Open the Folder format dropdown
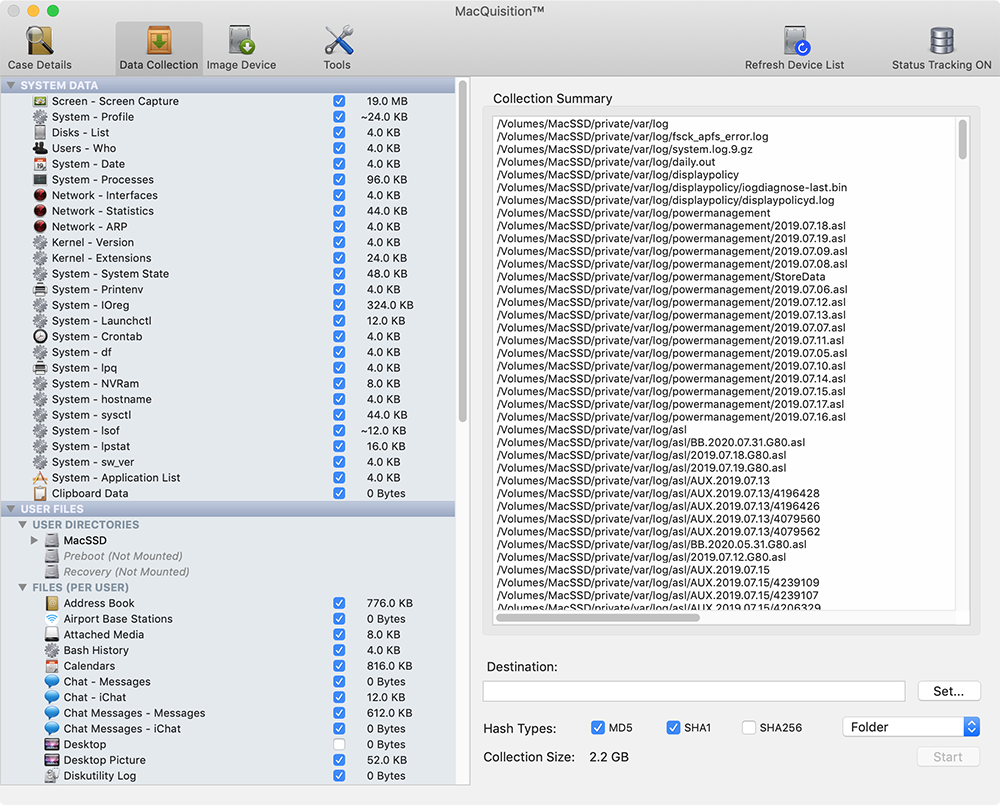 coord(911,727)
